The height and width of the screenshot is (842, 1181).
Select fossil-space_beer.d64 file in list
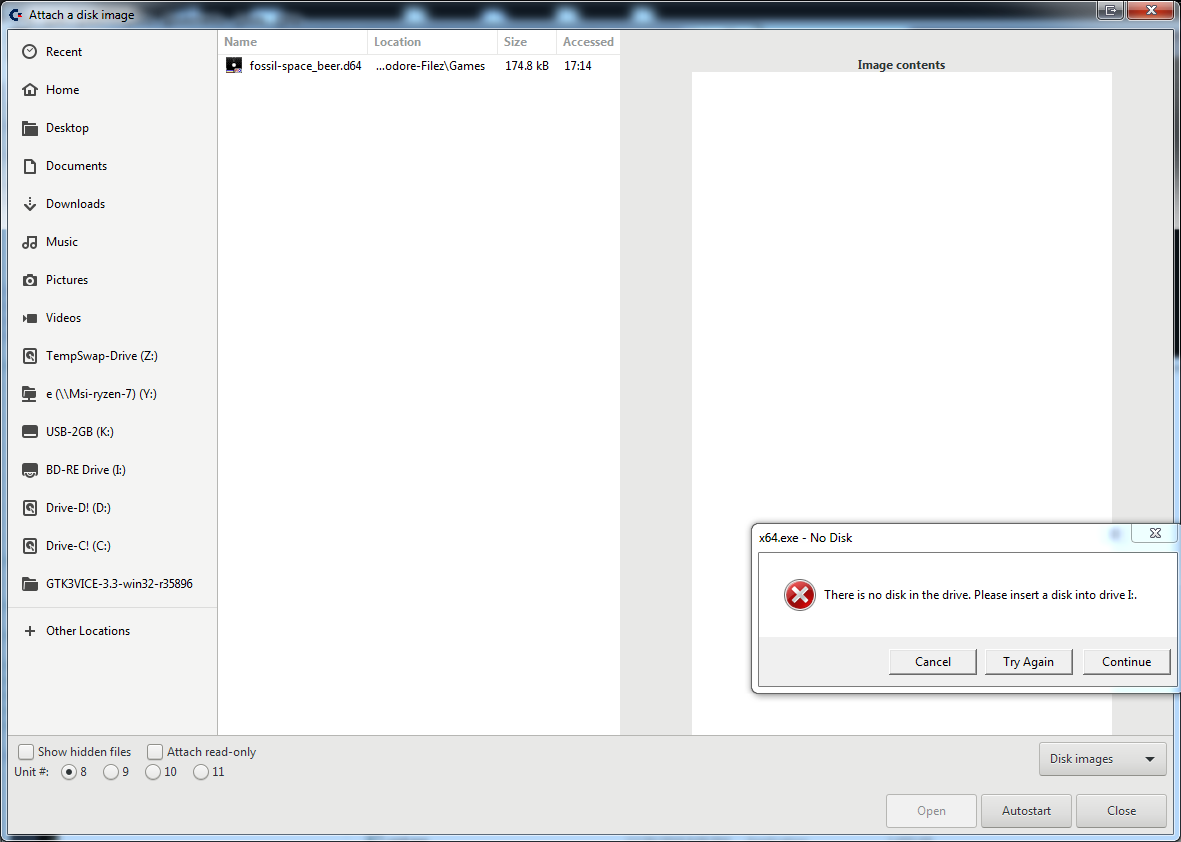point(305,66)
